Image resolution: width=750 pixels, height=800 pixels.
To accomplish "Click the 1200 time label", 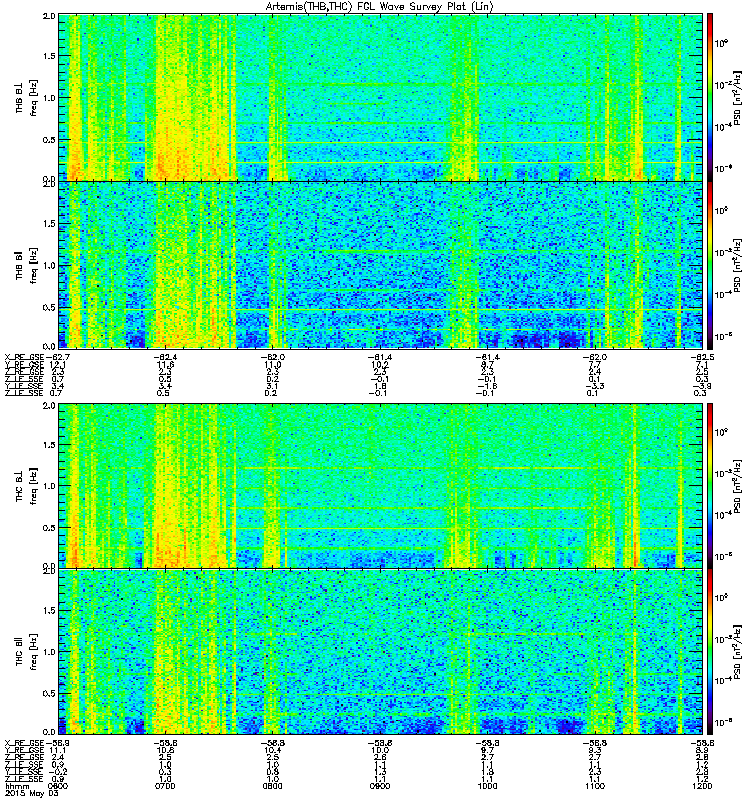I will (x=702, y=786).
